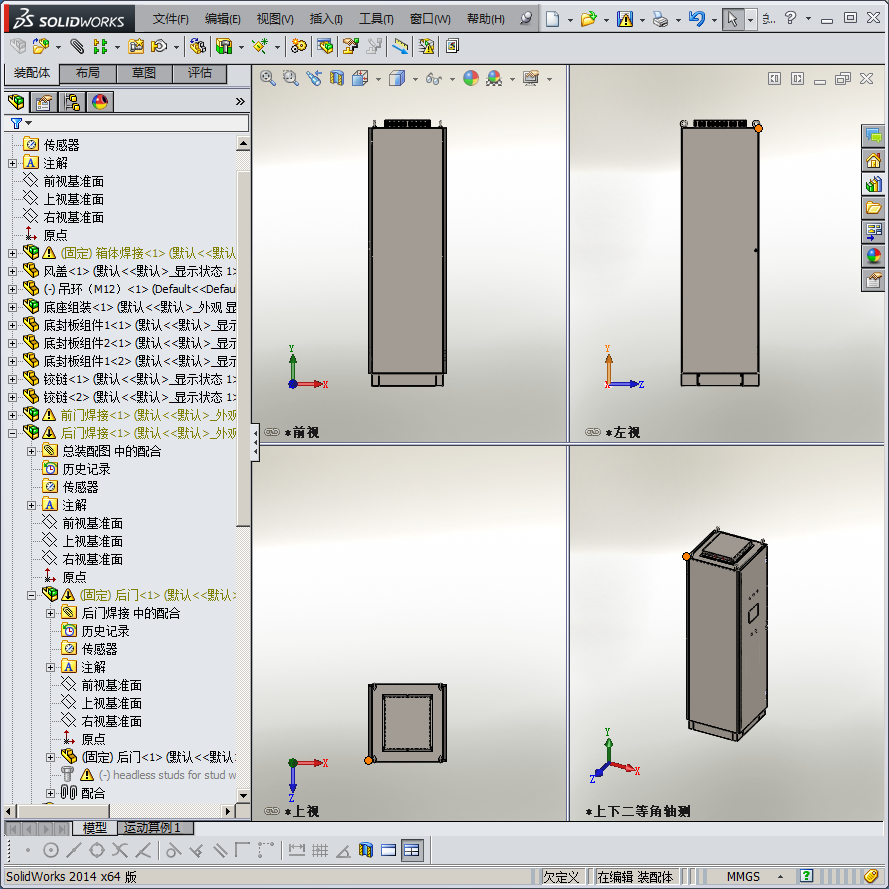This screenshot has height=889, width=889.
Task: Open the 视图(V) menu
Action: [x=275, y=19]
